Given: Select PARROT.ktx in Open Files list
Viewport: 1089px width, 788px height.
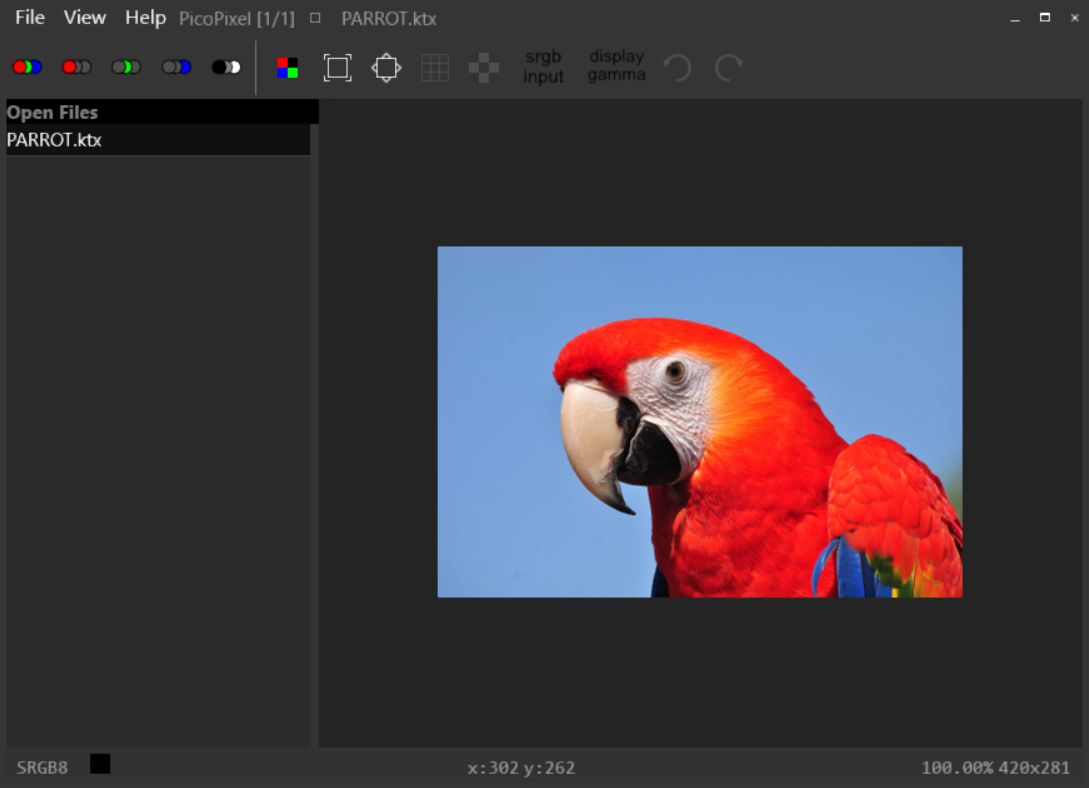Looking at the screenshot, I should [x=55, y=140].
